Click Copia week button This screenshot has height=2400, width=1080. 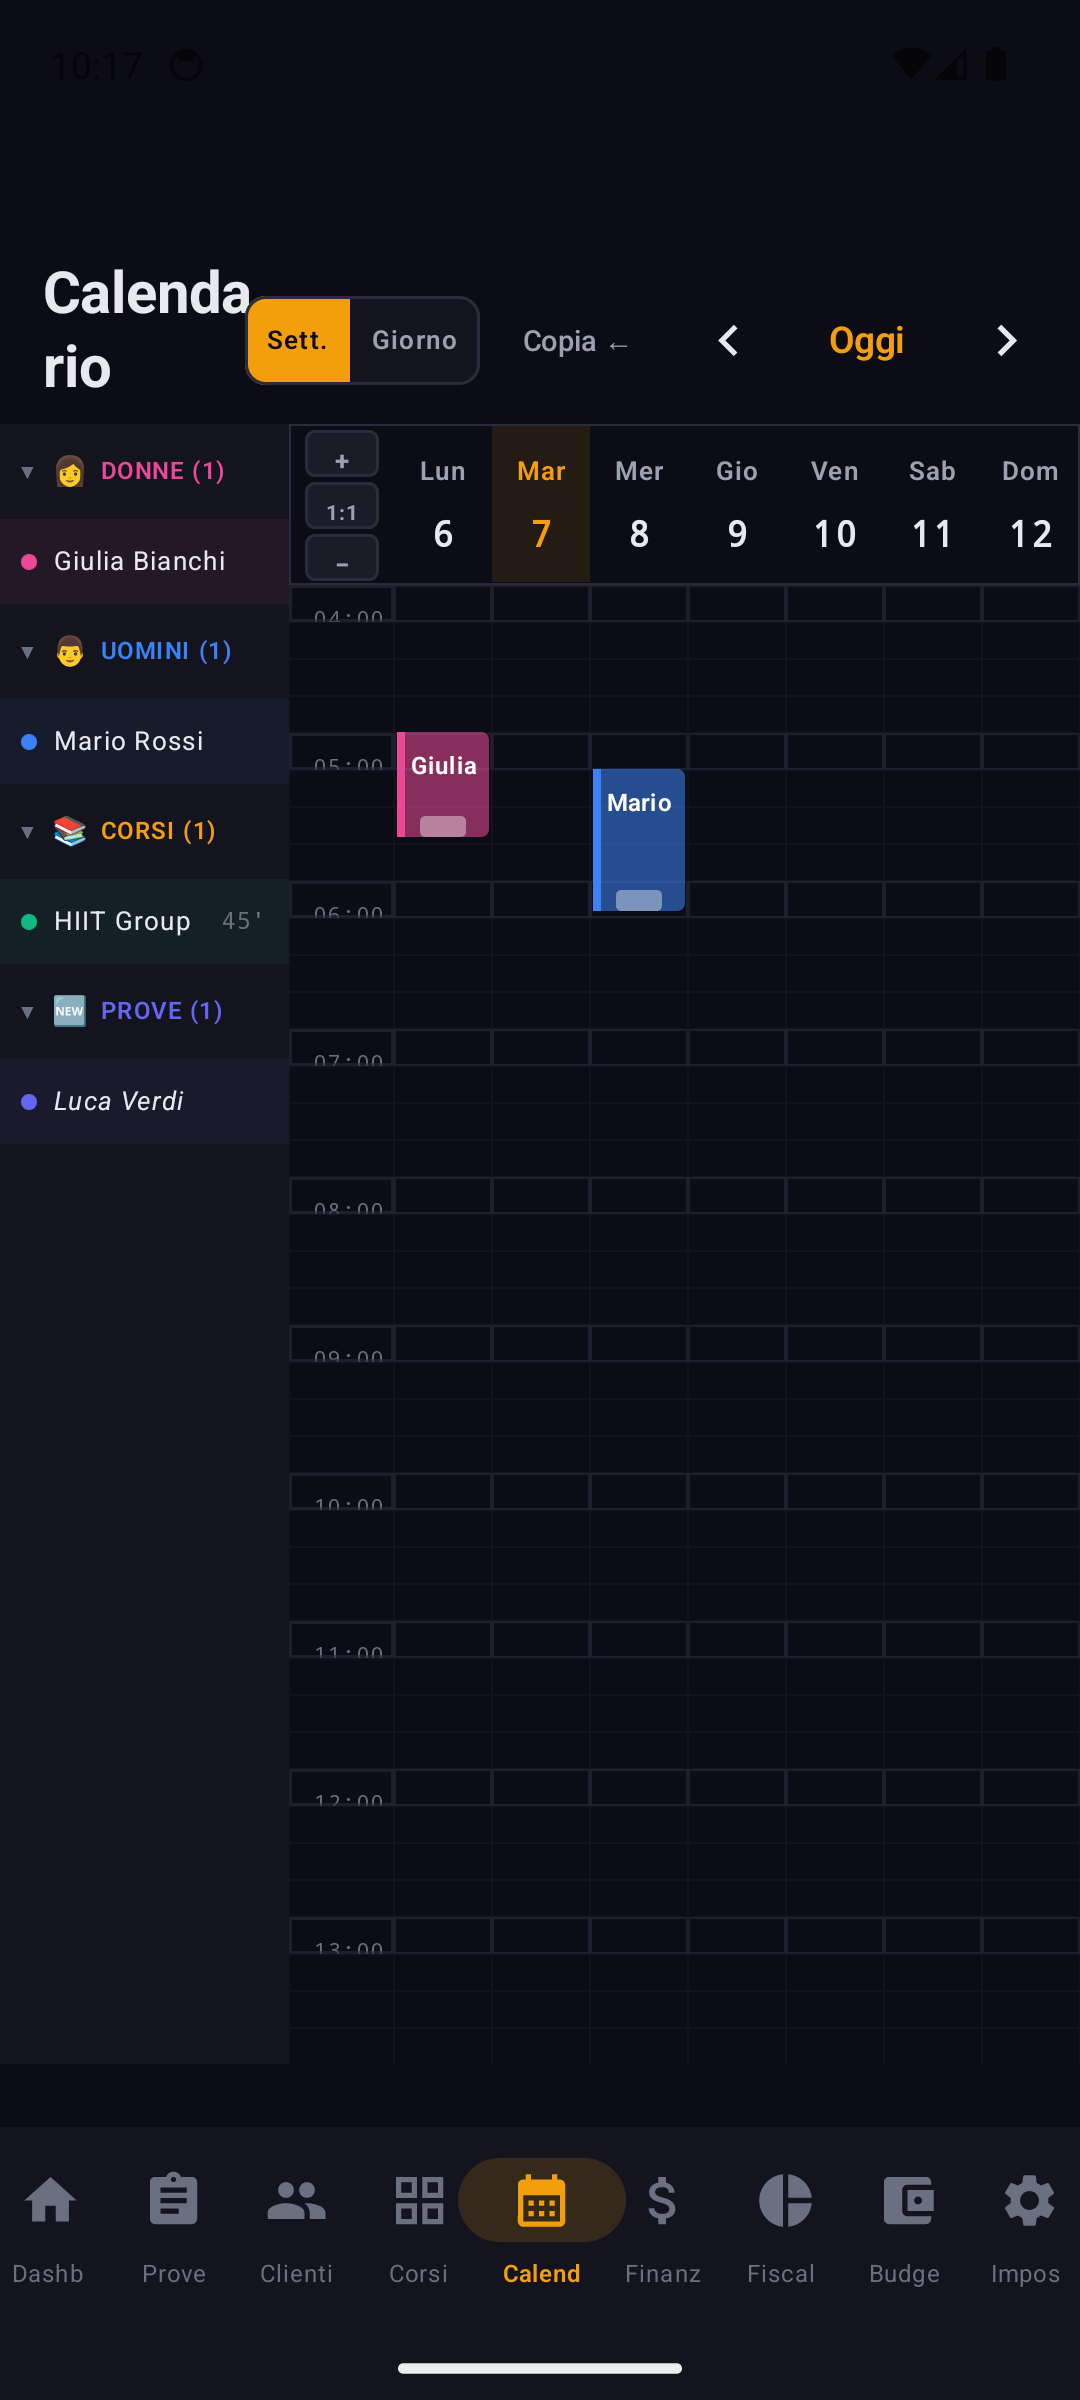point(576,341)
